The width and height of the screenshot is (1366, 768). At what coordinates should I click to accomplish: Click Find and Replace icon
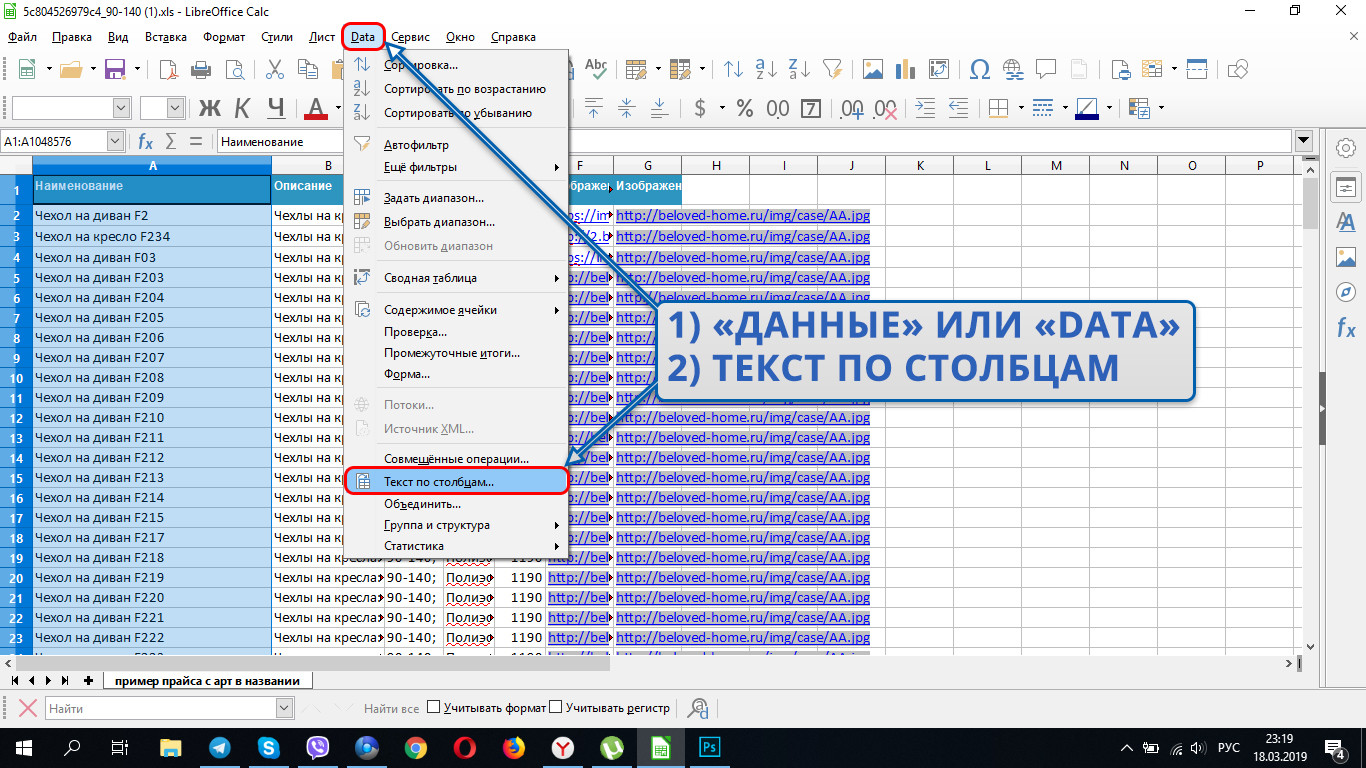click(x=698, y=708)
